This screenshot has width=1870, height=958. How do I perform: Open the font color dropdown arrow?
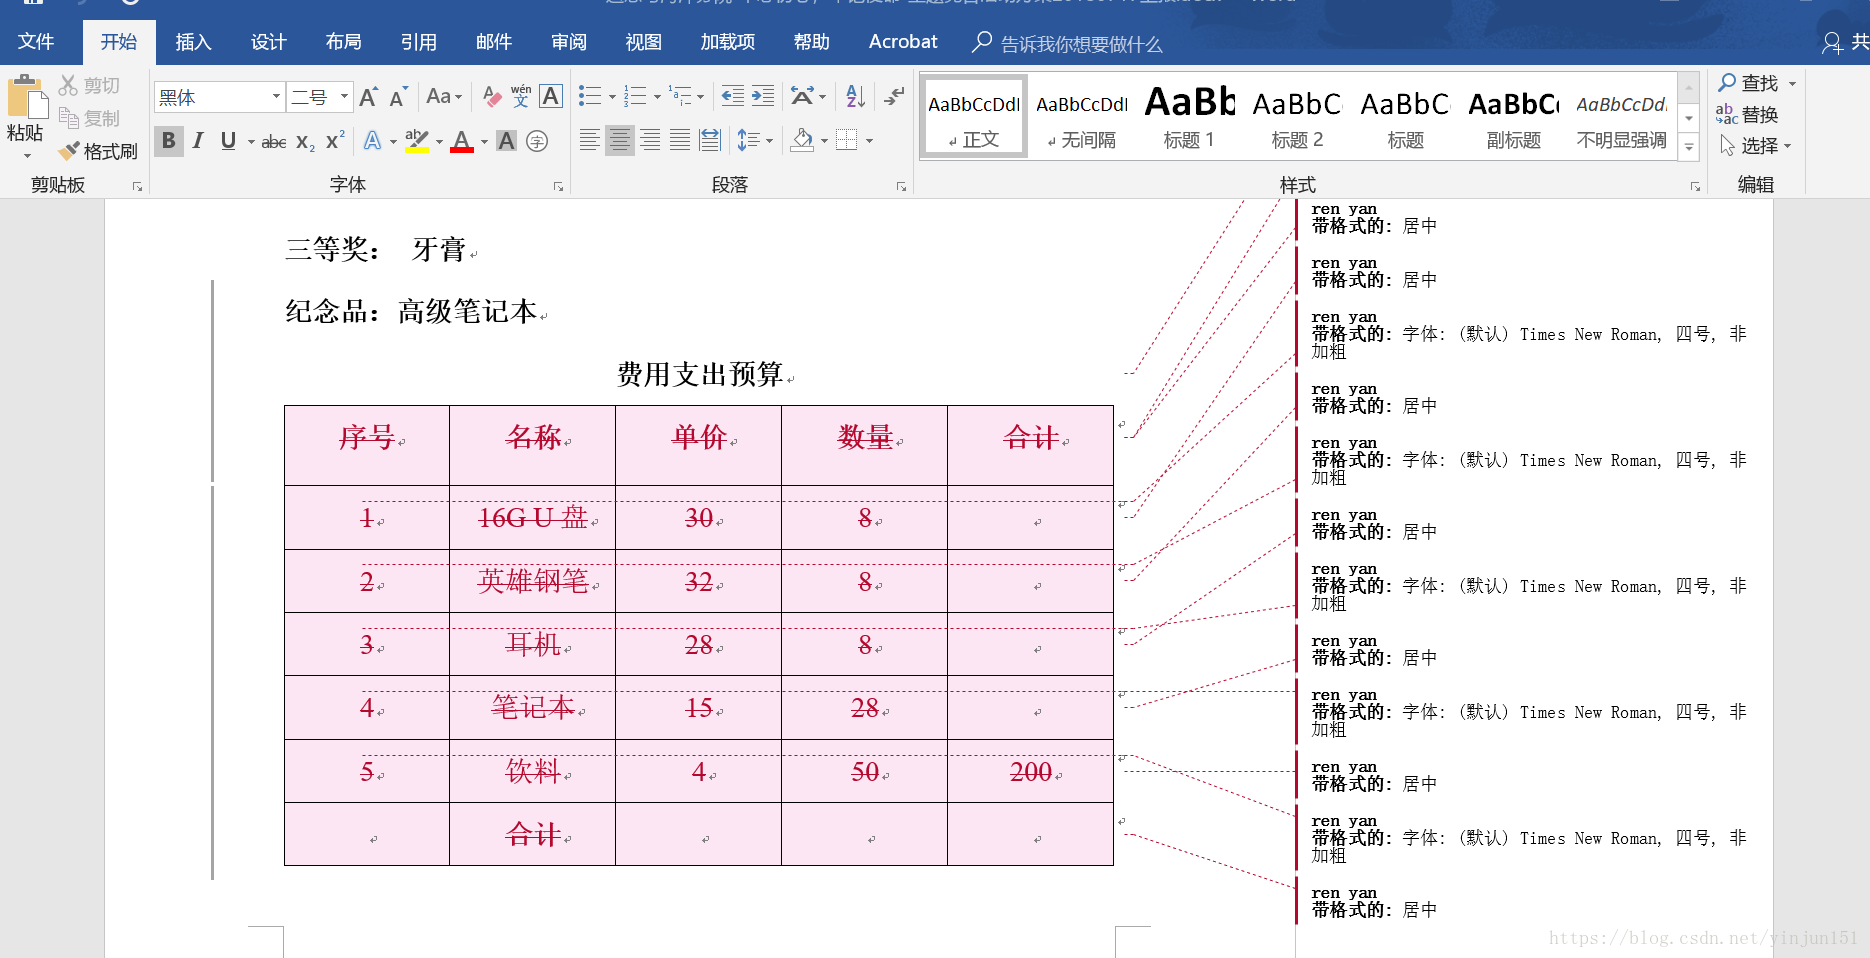485,142
